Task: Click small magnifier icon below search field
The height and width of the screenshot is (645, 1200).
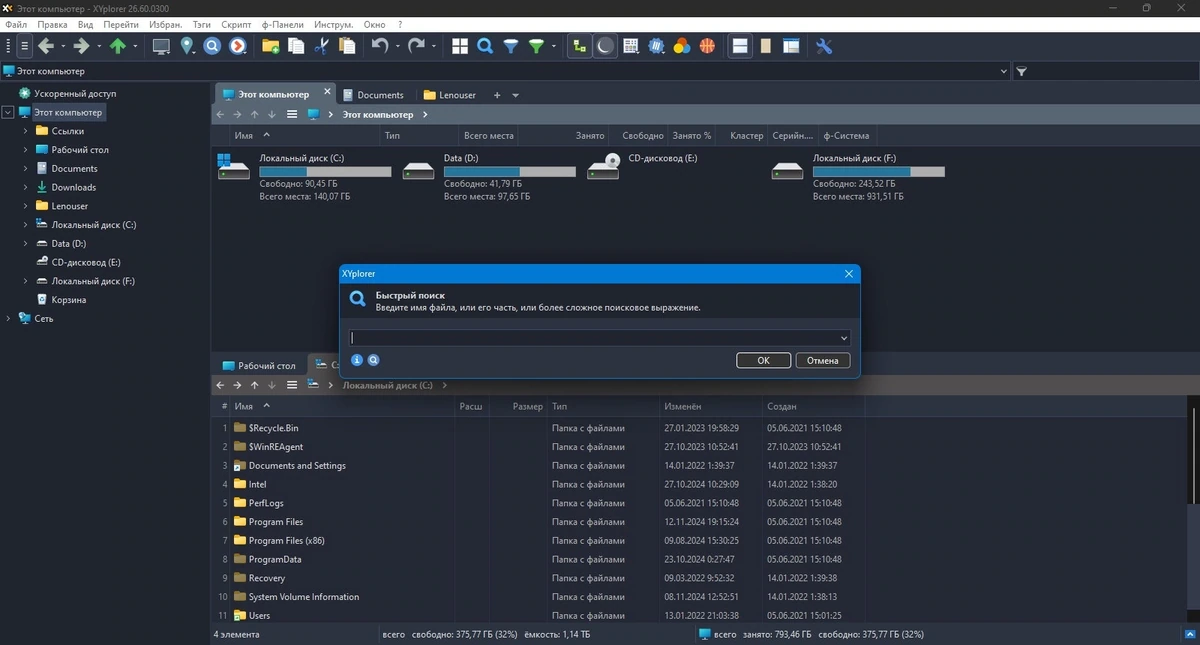Action: click(373, 360)
